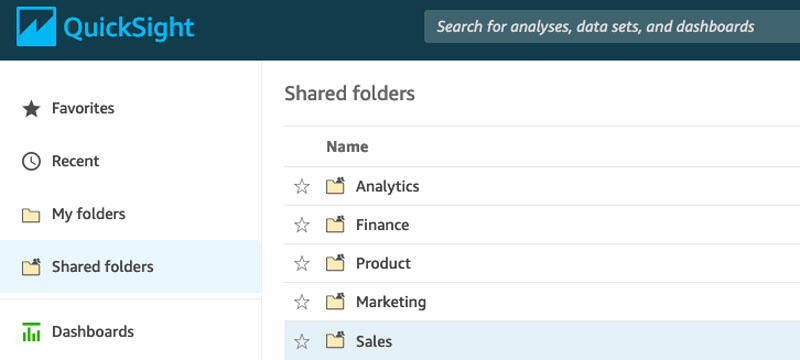Favorite the Analytics folder with its star
The width and height of the screenshot is (800, 360).
pyautogui.click(x=302, y=187)
